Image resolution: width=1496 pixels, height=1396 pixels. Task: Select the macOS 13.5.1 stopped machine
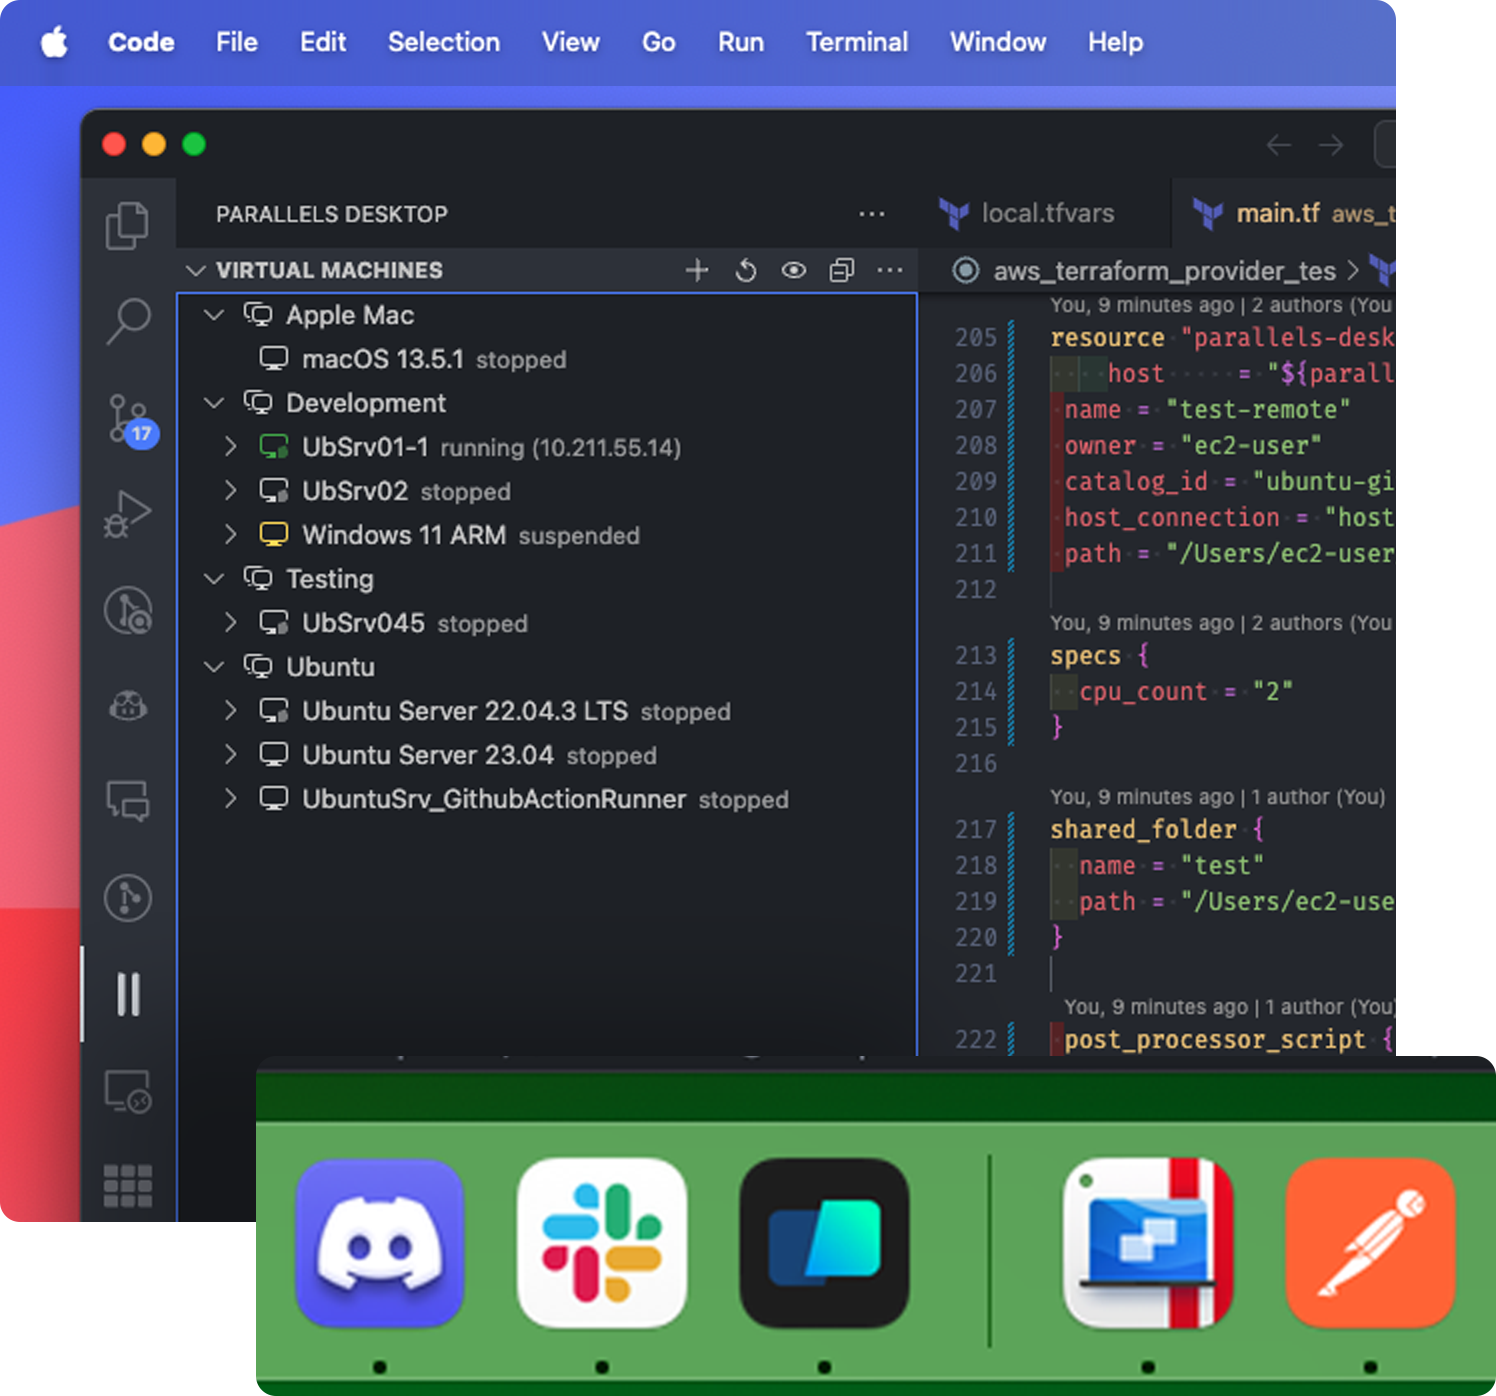click(547, 359)
